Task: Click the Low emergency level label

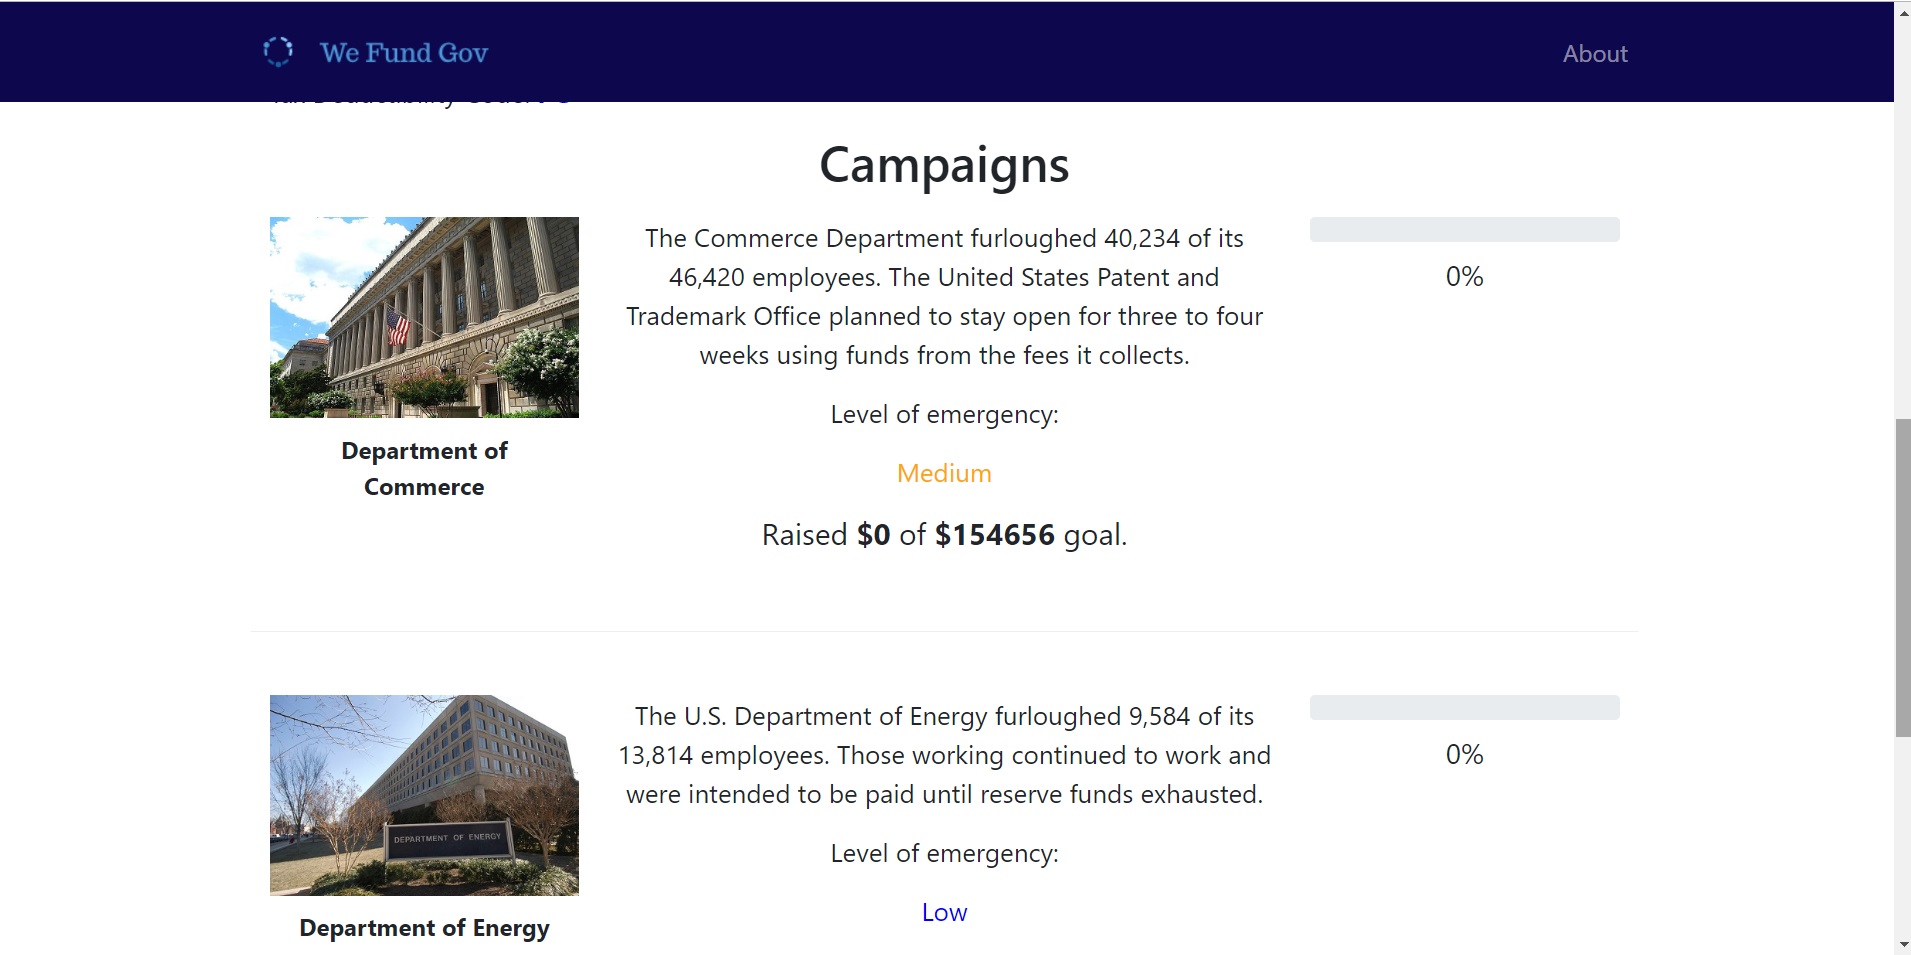Action: [944, 912]
